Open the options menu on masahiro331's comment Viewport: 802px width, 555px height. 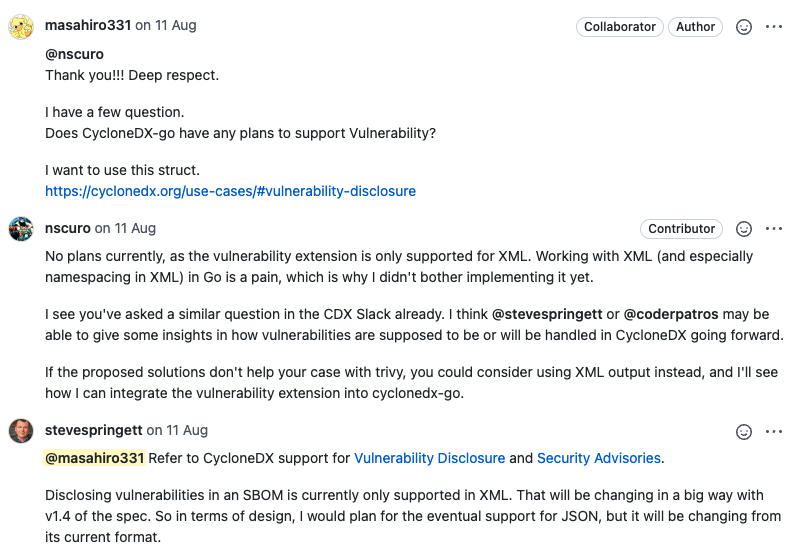point(773,27)
